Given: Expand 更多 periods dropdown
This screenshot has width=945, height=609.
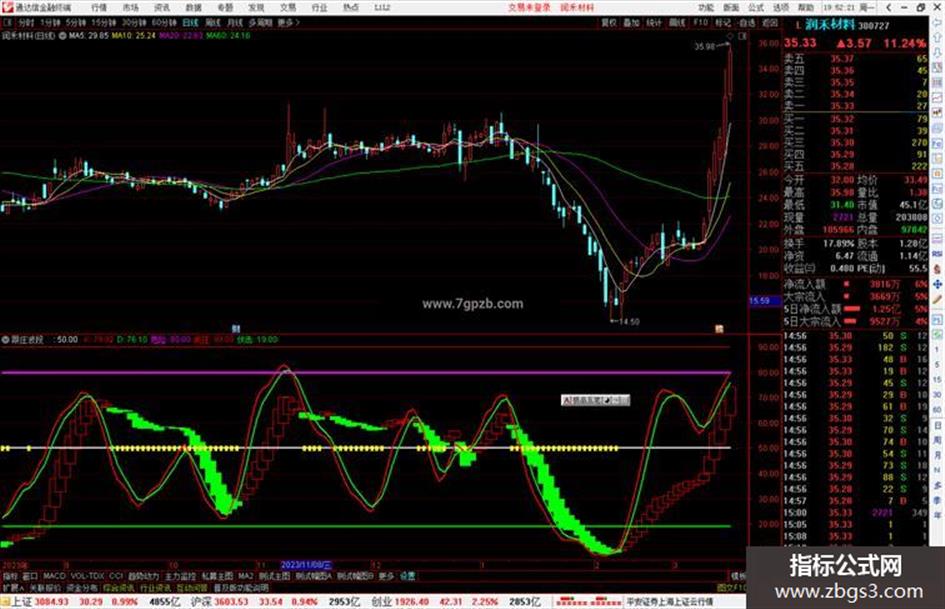Looking at the screenshot, I should click(289, 22).
